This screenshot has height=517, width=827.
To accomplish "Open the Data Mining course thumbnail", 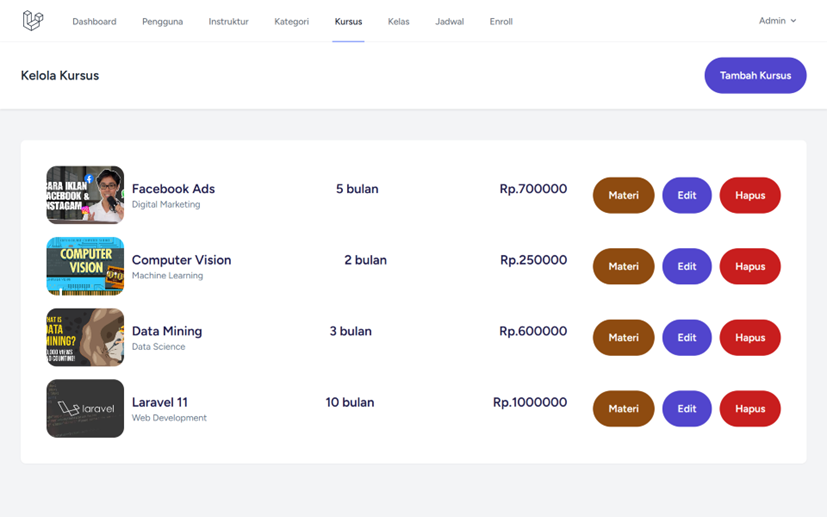I will [x=85, y=338].
